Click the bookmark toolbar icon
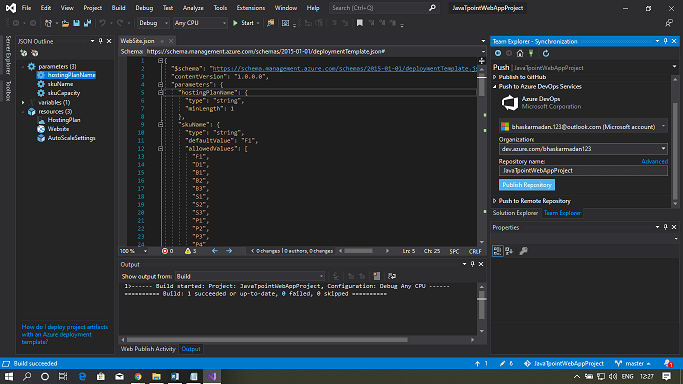This screenshot has width=683, height=384. point(359,23)
